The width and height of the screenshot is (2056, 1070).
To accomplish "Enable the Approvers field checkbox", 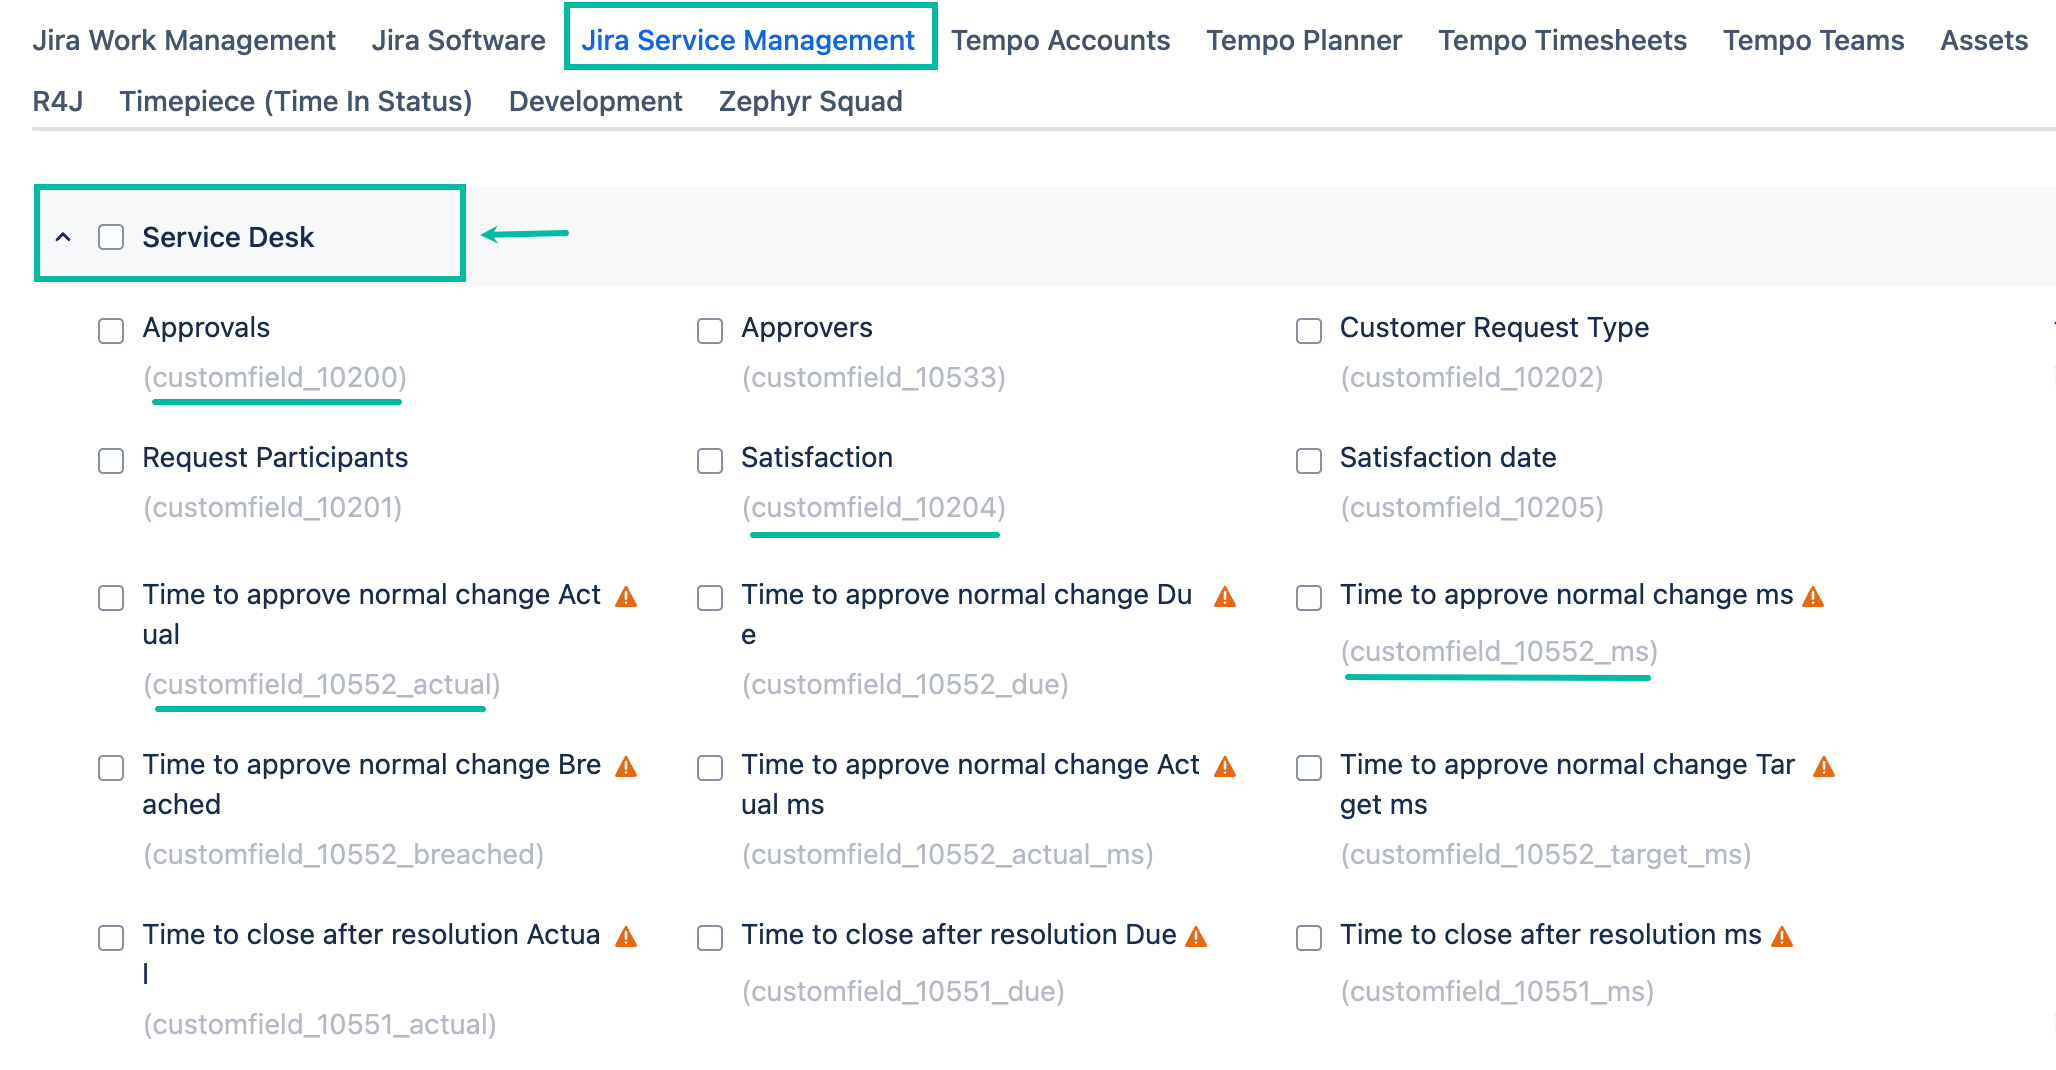I will (x=710, y=330).
